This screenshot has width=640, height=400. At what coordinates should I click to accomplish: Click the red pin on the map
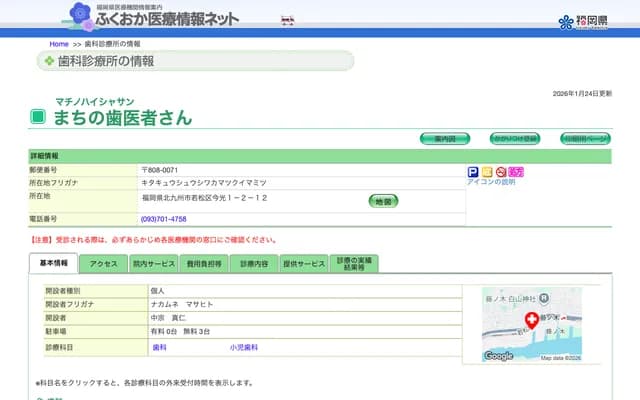[532, 320]
